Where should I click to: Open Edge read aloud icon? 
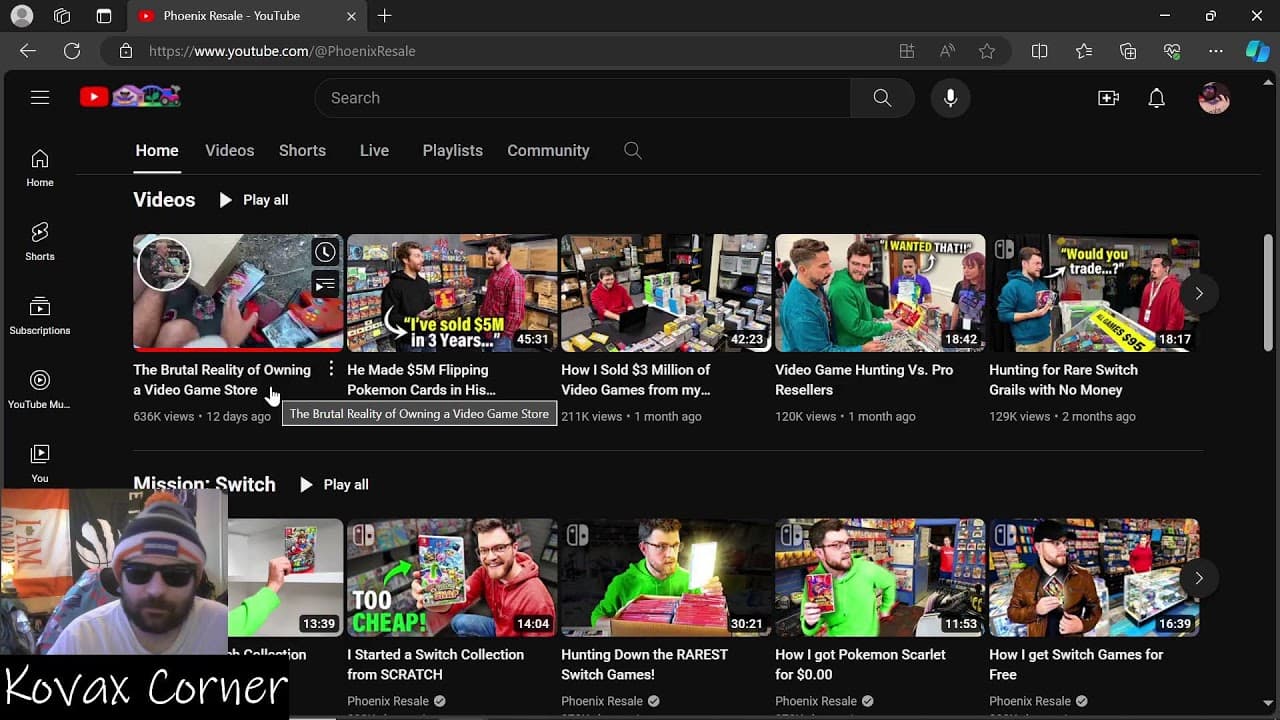point(947,51)
